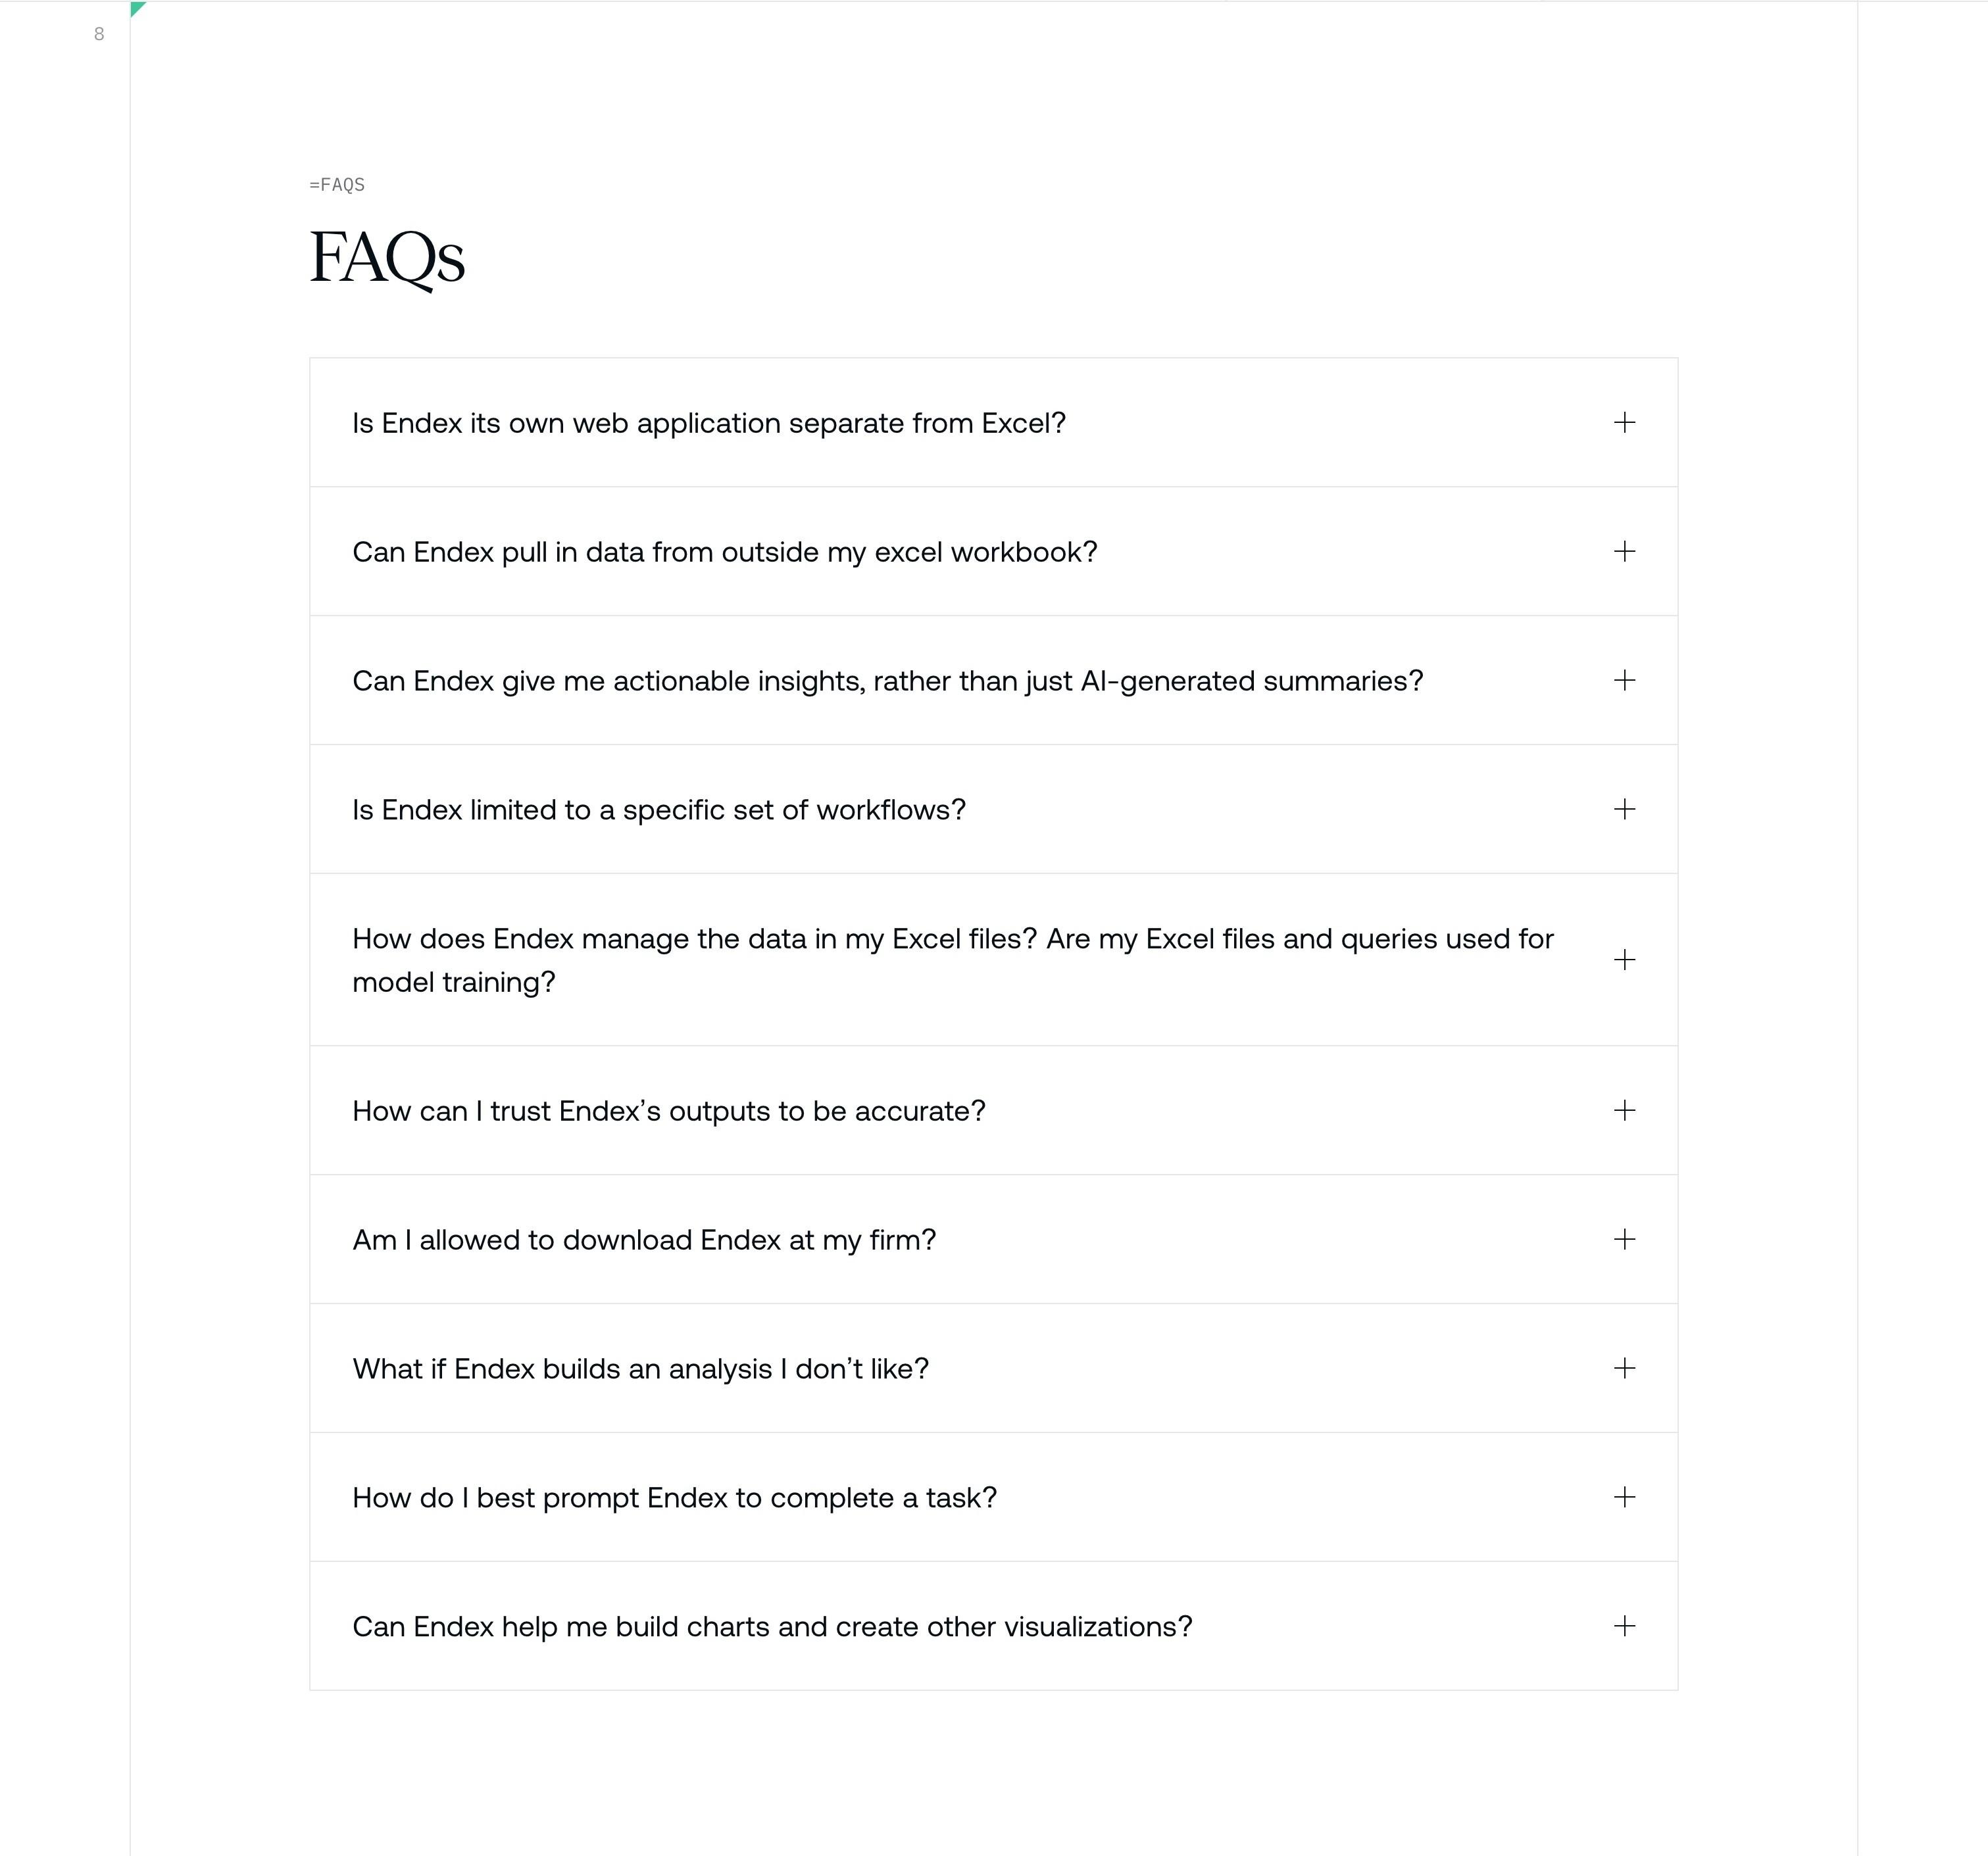Open 'actionable insights' FAQ question text

(886, 681)
